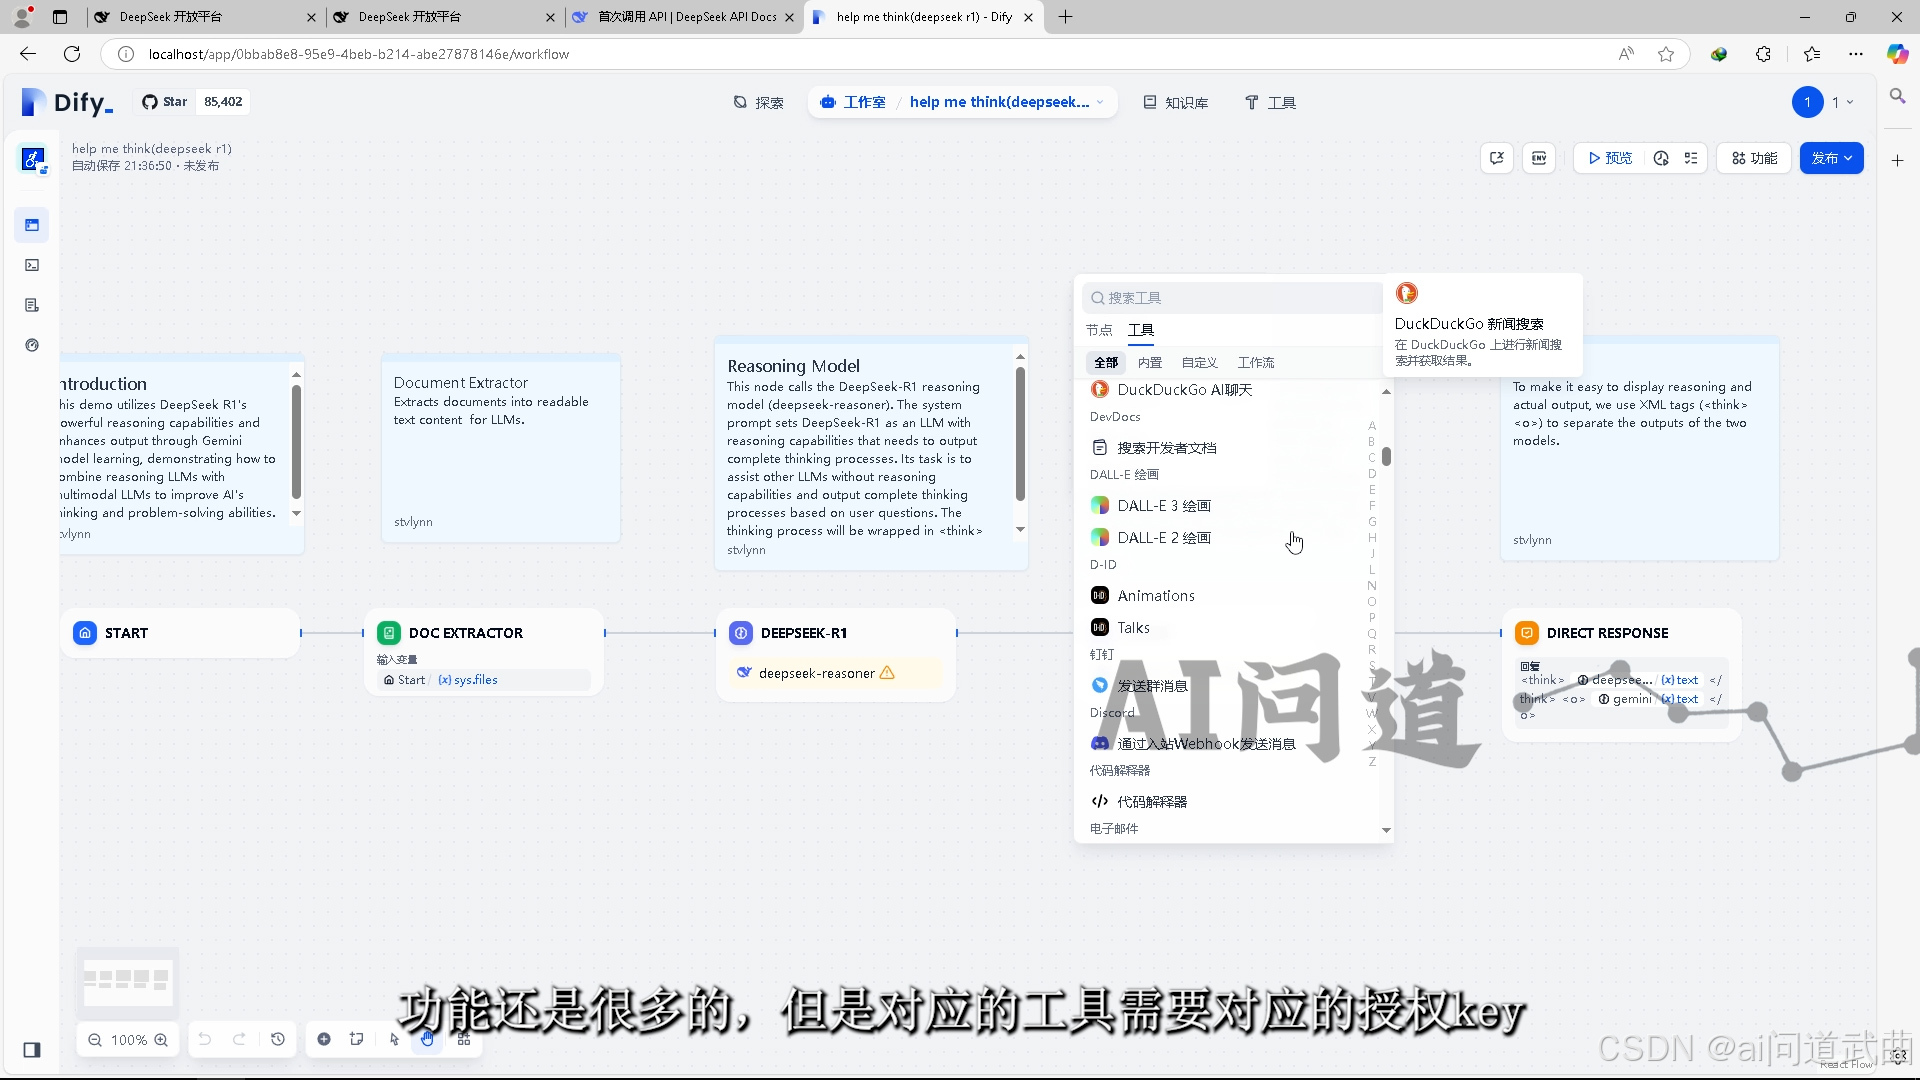Switch to the 首次调用 API DeepSeek browser tab

(683, 17)
